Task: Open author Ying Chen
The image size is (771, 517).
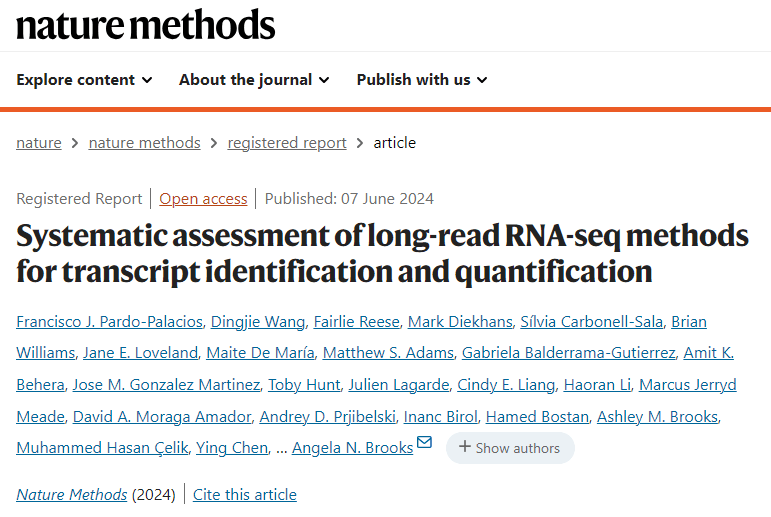Action: point(232,448)
